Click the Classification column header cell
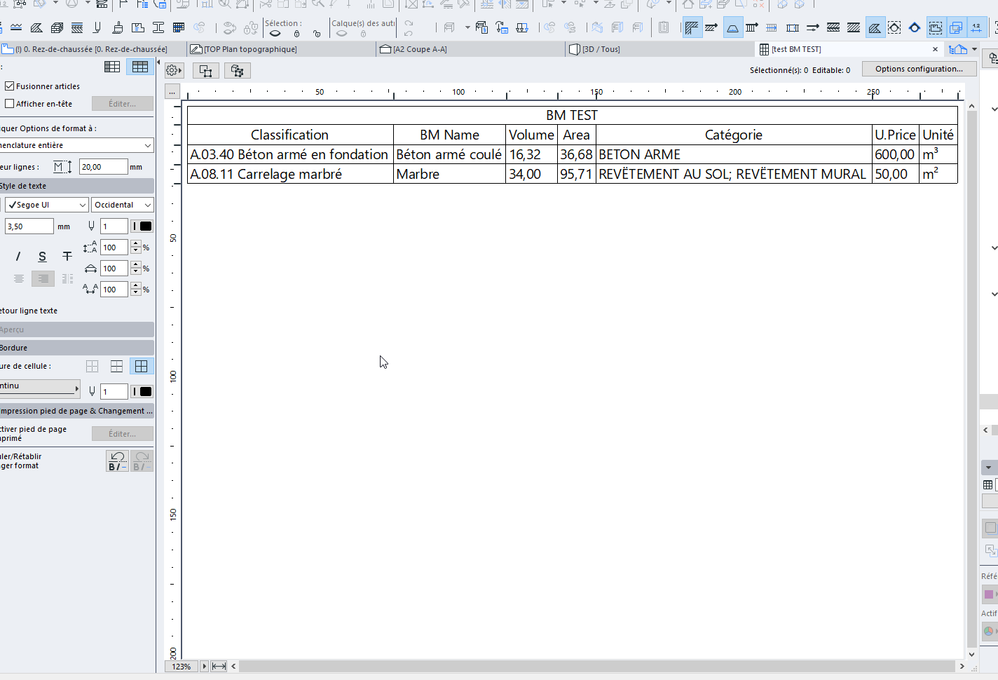Screen dimensions: 998x680 tap(290, 135)
